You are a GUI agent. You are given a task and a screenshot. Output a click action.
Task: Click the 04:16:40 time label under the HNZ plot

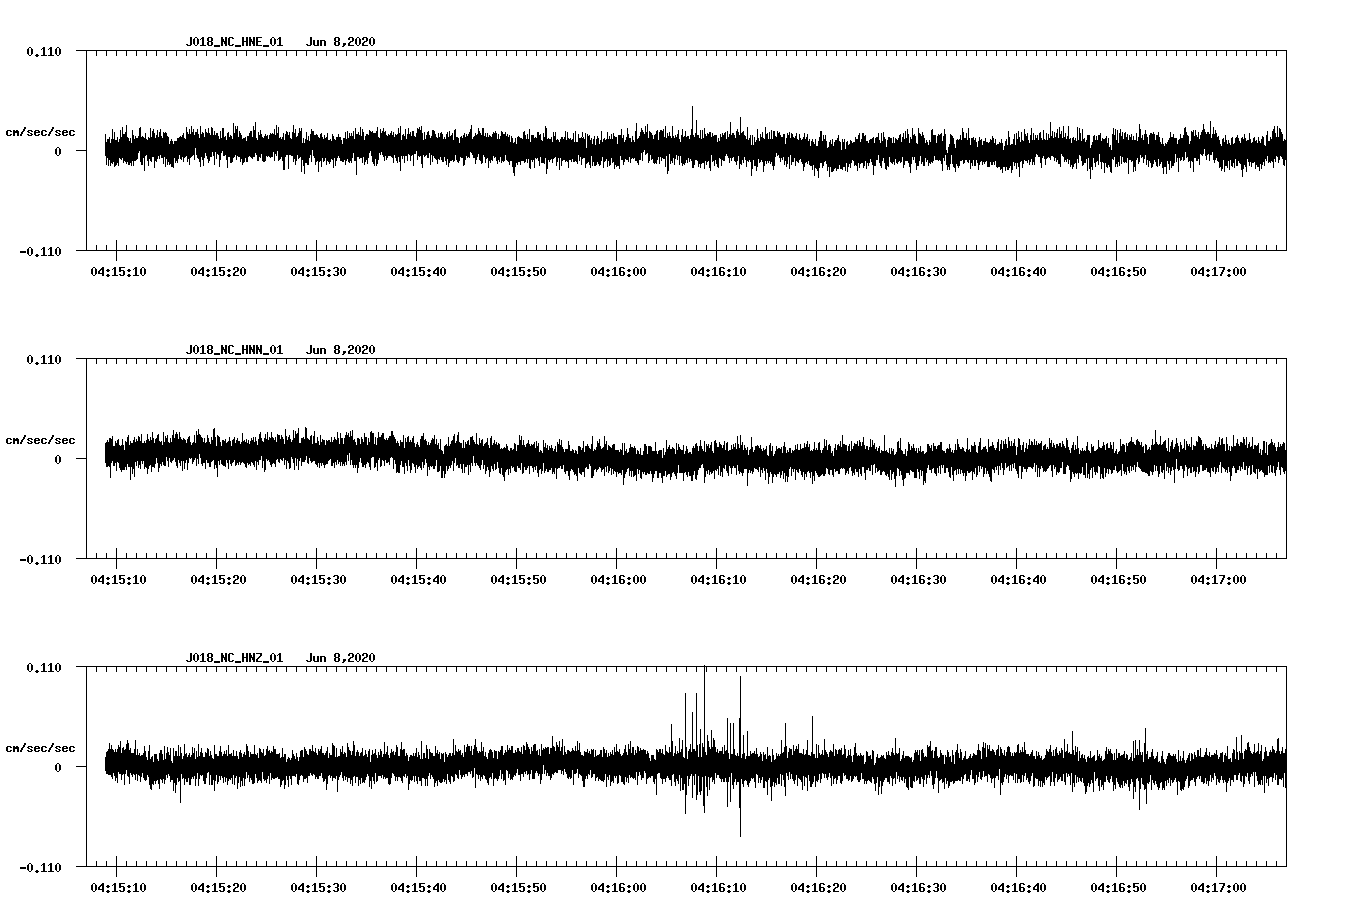(x=1018, y=888)
